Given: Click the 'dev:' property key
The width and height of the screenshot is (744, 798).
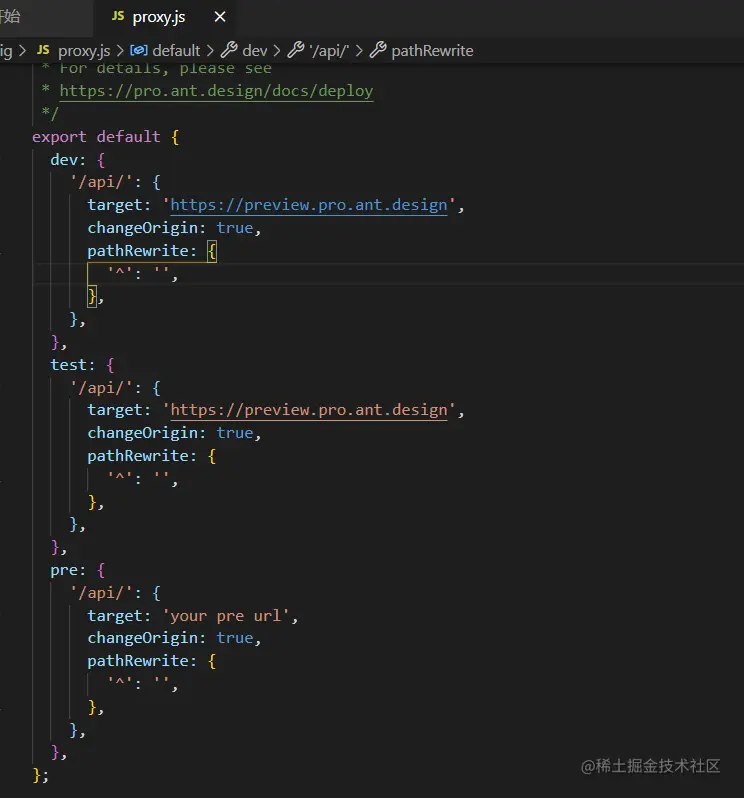Looking at the screenshot, I should [x=68, y=160].
